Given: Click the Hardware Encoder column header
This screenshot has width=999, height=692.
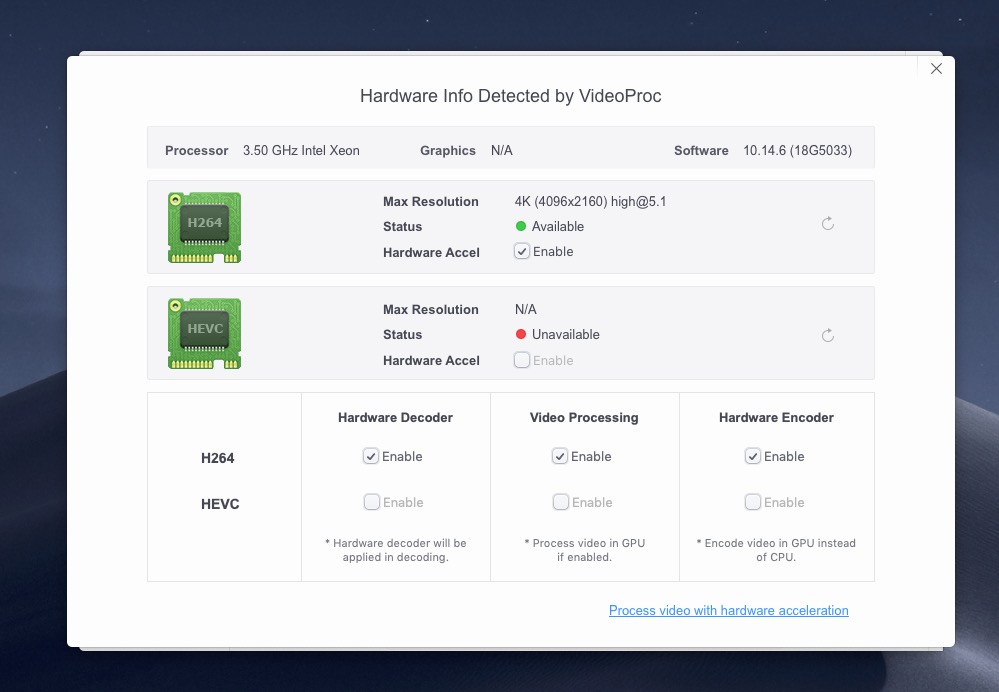Looking at the screenshot, I should [x=776, y=417].
